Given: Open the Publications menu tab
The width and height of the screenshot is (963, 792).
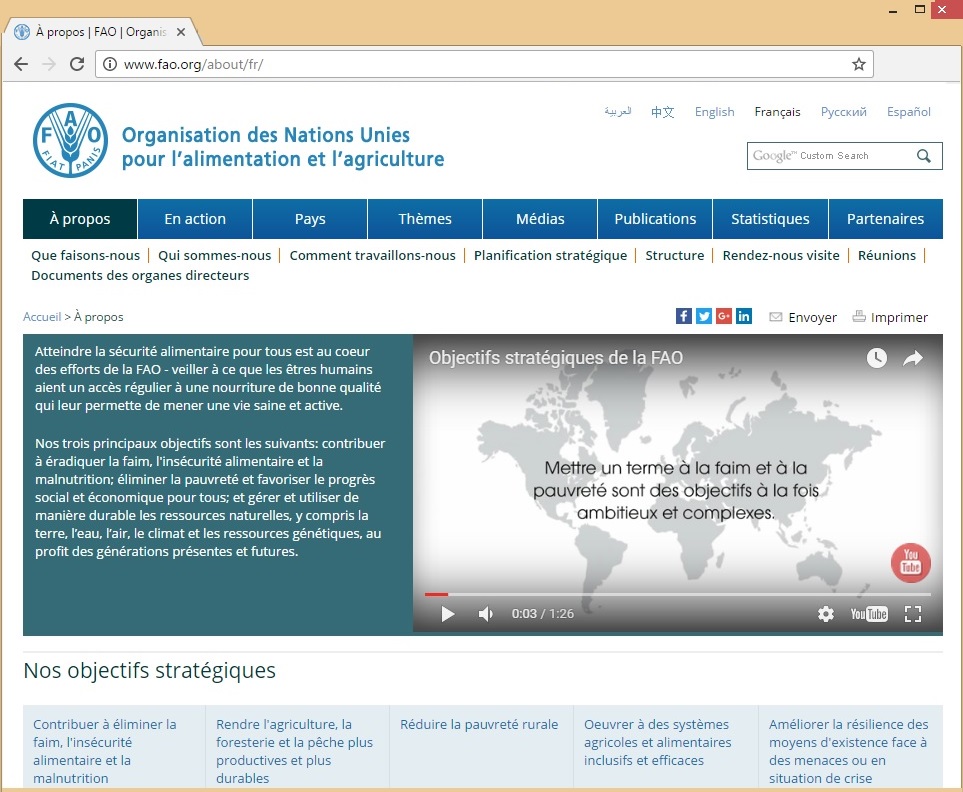Looking at the screenshot, I should pyautogui.click(x=655, y=219).
